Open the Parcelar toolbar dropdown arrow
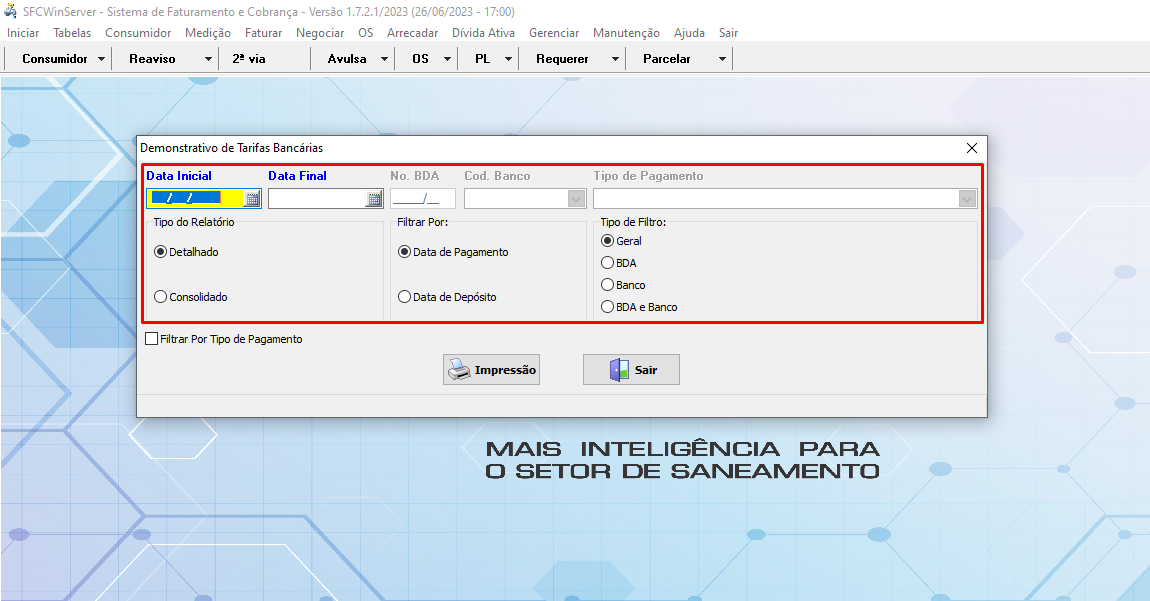Viewport: 1150px width, 601px height. pos(722,59)
